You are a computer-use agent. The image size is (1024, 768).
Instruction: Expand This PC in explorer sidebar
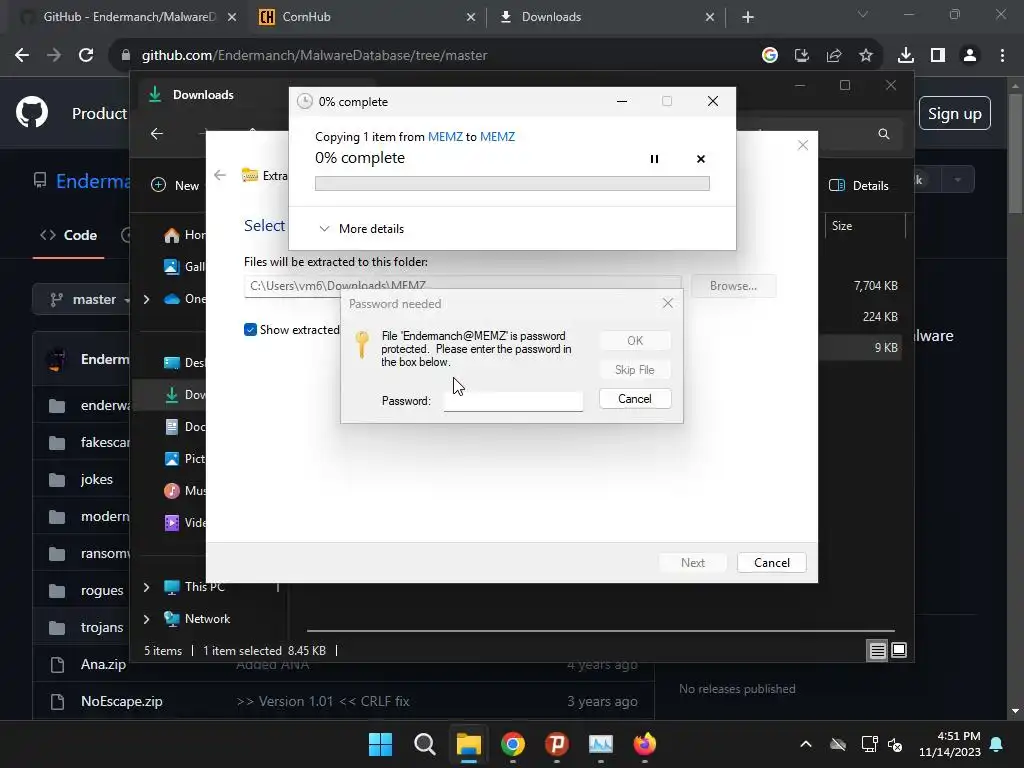[x=146, y=587]
